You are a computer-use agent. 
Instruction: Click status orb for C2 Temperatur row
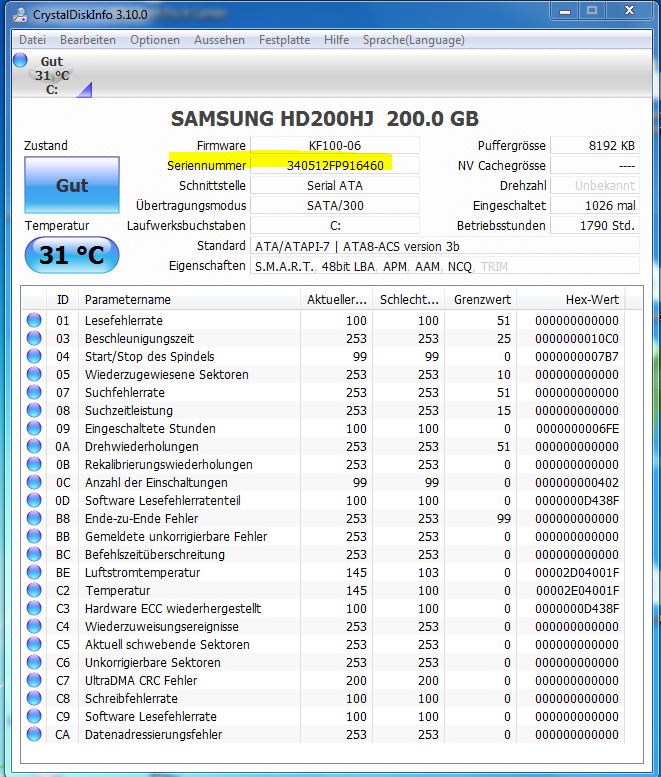(x=34, y=590)
